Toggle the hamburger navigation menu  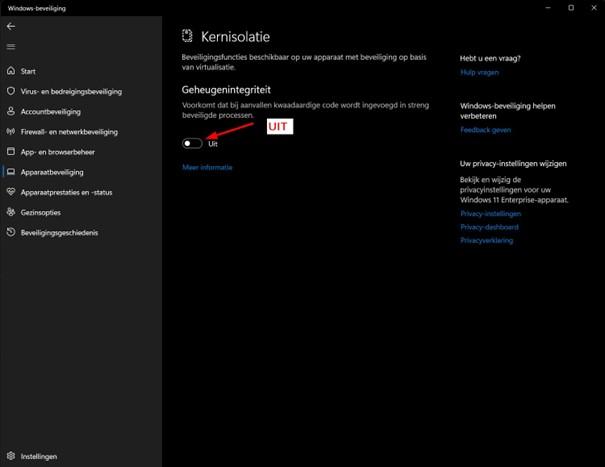tap(11, 47)
